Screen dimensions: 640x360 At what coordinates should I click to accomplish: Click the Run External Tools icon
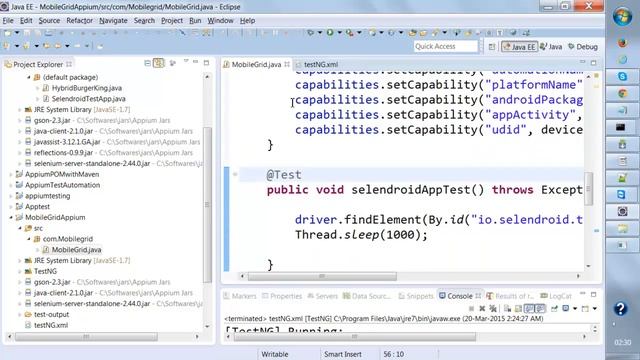(350, 33)
